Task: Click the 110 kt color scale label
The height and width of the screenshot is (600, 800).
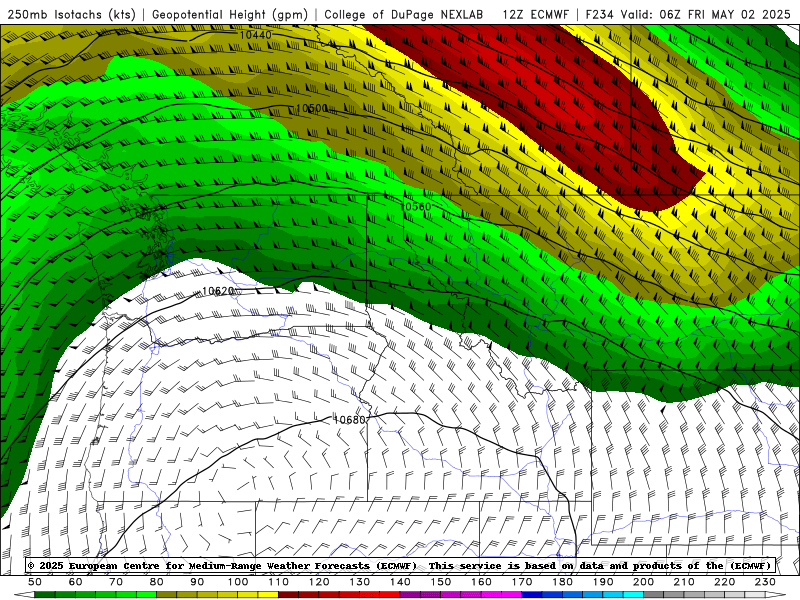Action: [279, 582]
